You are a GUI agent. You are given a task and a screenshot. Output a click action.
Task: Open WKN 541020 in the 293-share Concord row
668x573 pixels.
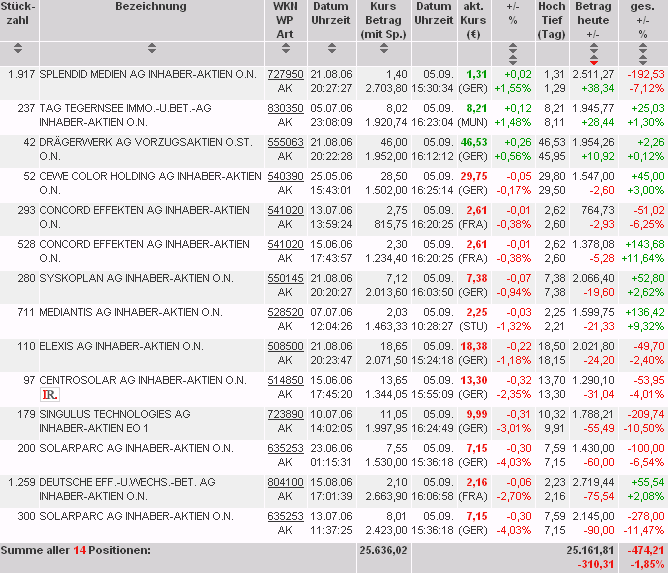[285, 210]
